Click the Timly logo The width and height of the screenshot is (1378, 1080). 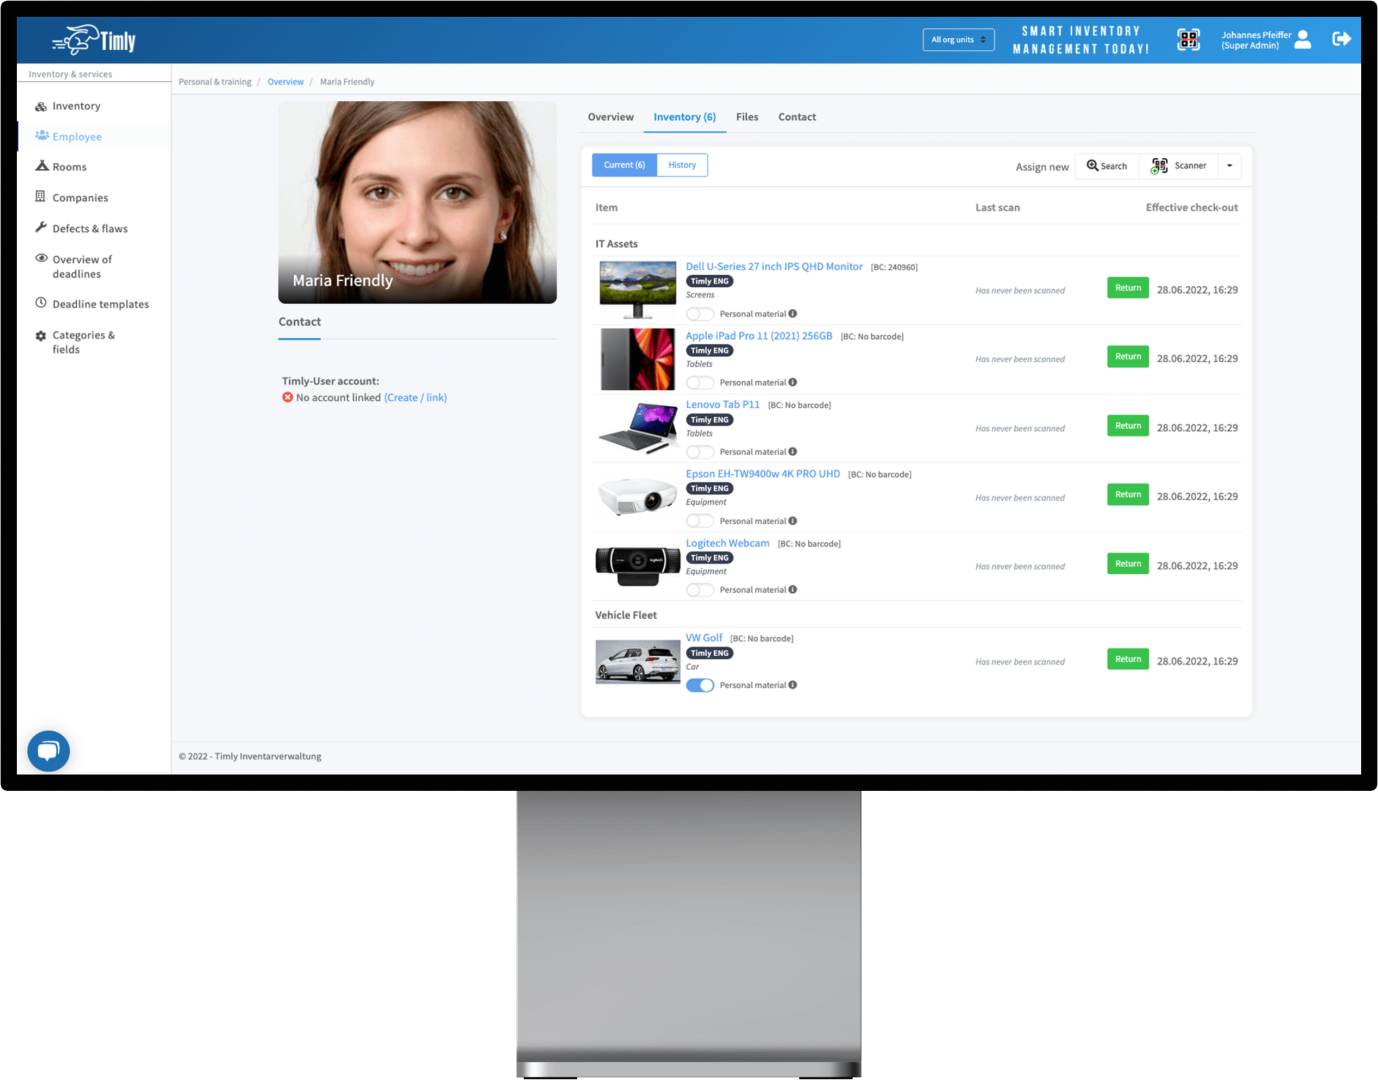tap(94, 40)
